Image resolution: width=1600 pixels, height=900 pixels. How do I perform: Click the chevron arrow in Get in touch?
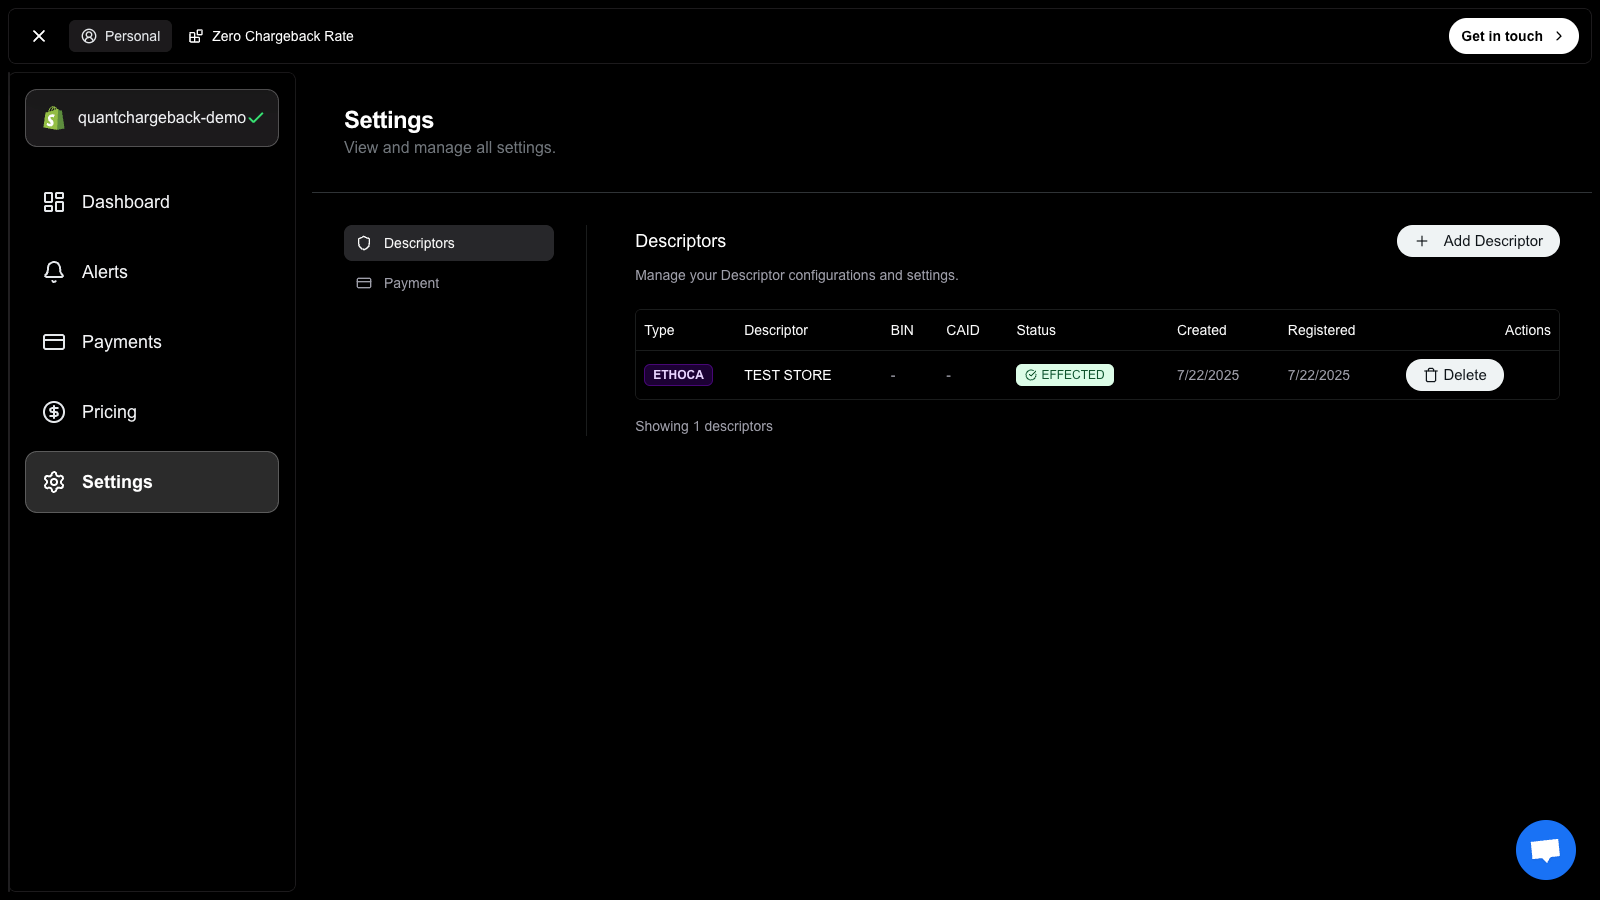(x=1559, y=36)
